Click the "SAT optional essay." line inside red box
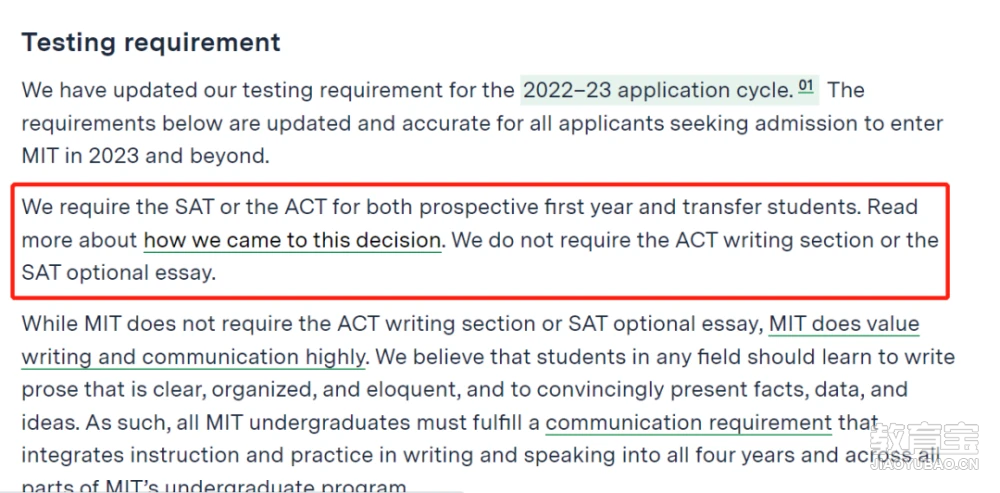The width and height of the screenshot is (1000, 493). click(x=119, y=273)
